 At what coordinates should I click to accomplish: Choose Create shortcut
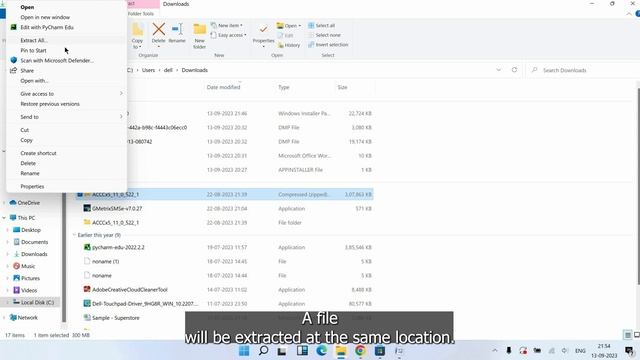pyautogui.click(x=66, y=153)
